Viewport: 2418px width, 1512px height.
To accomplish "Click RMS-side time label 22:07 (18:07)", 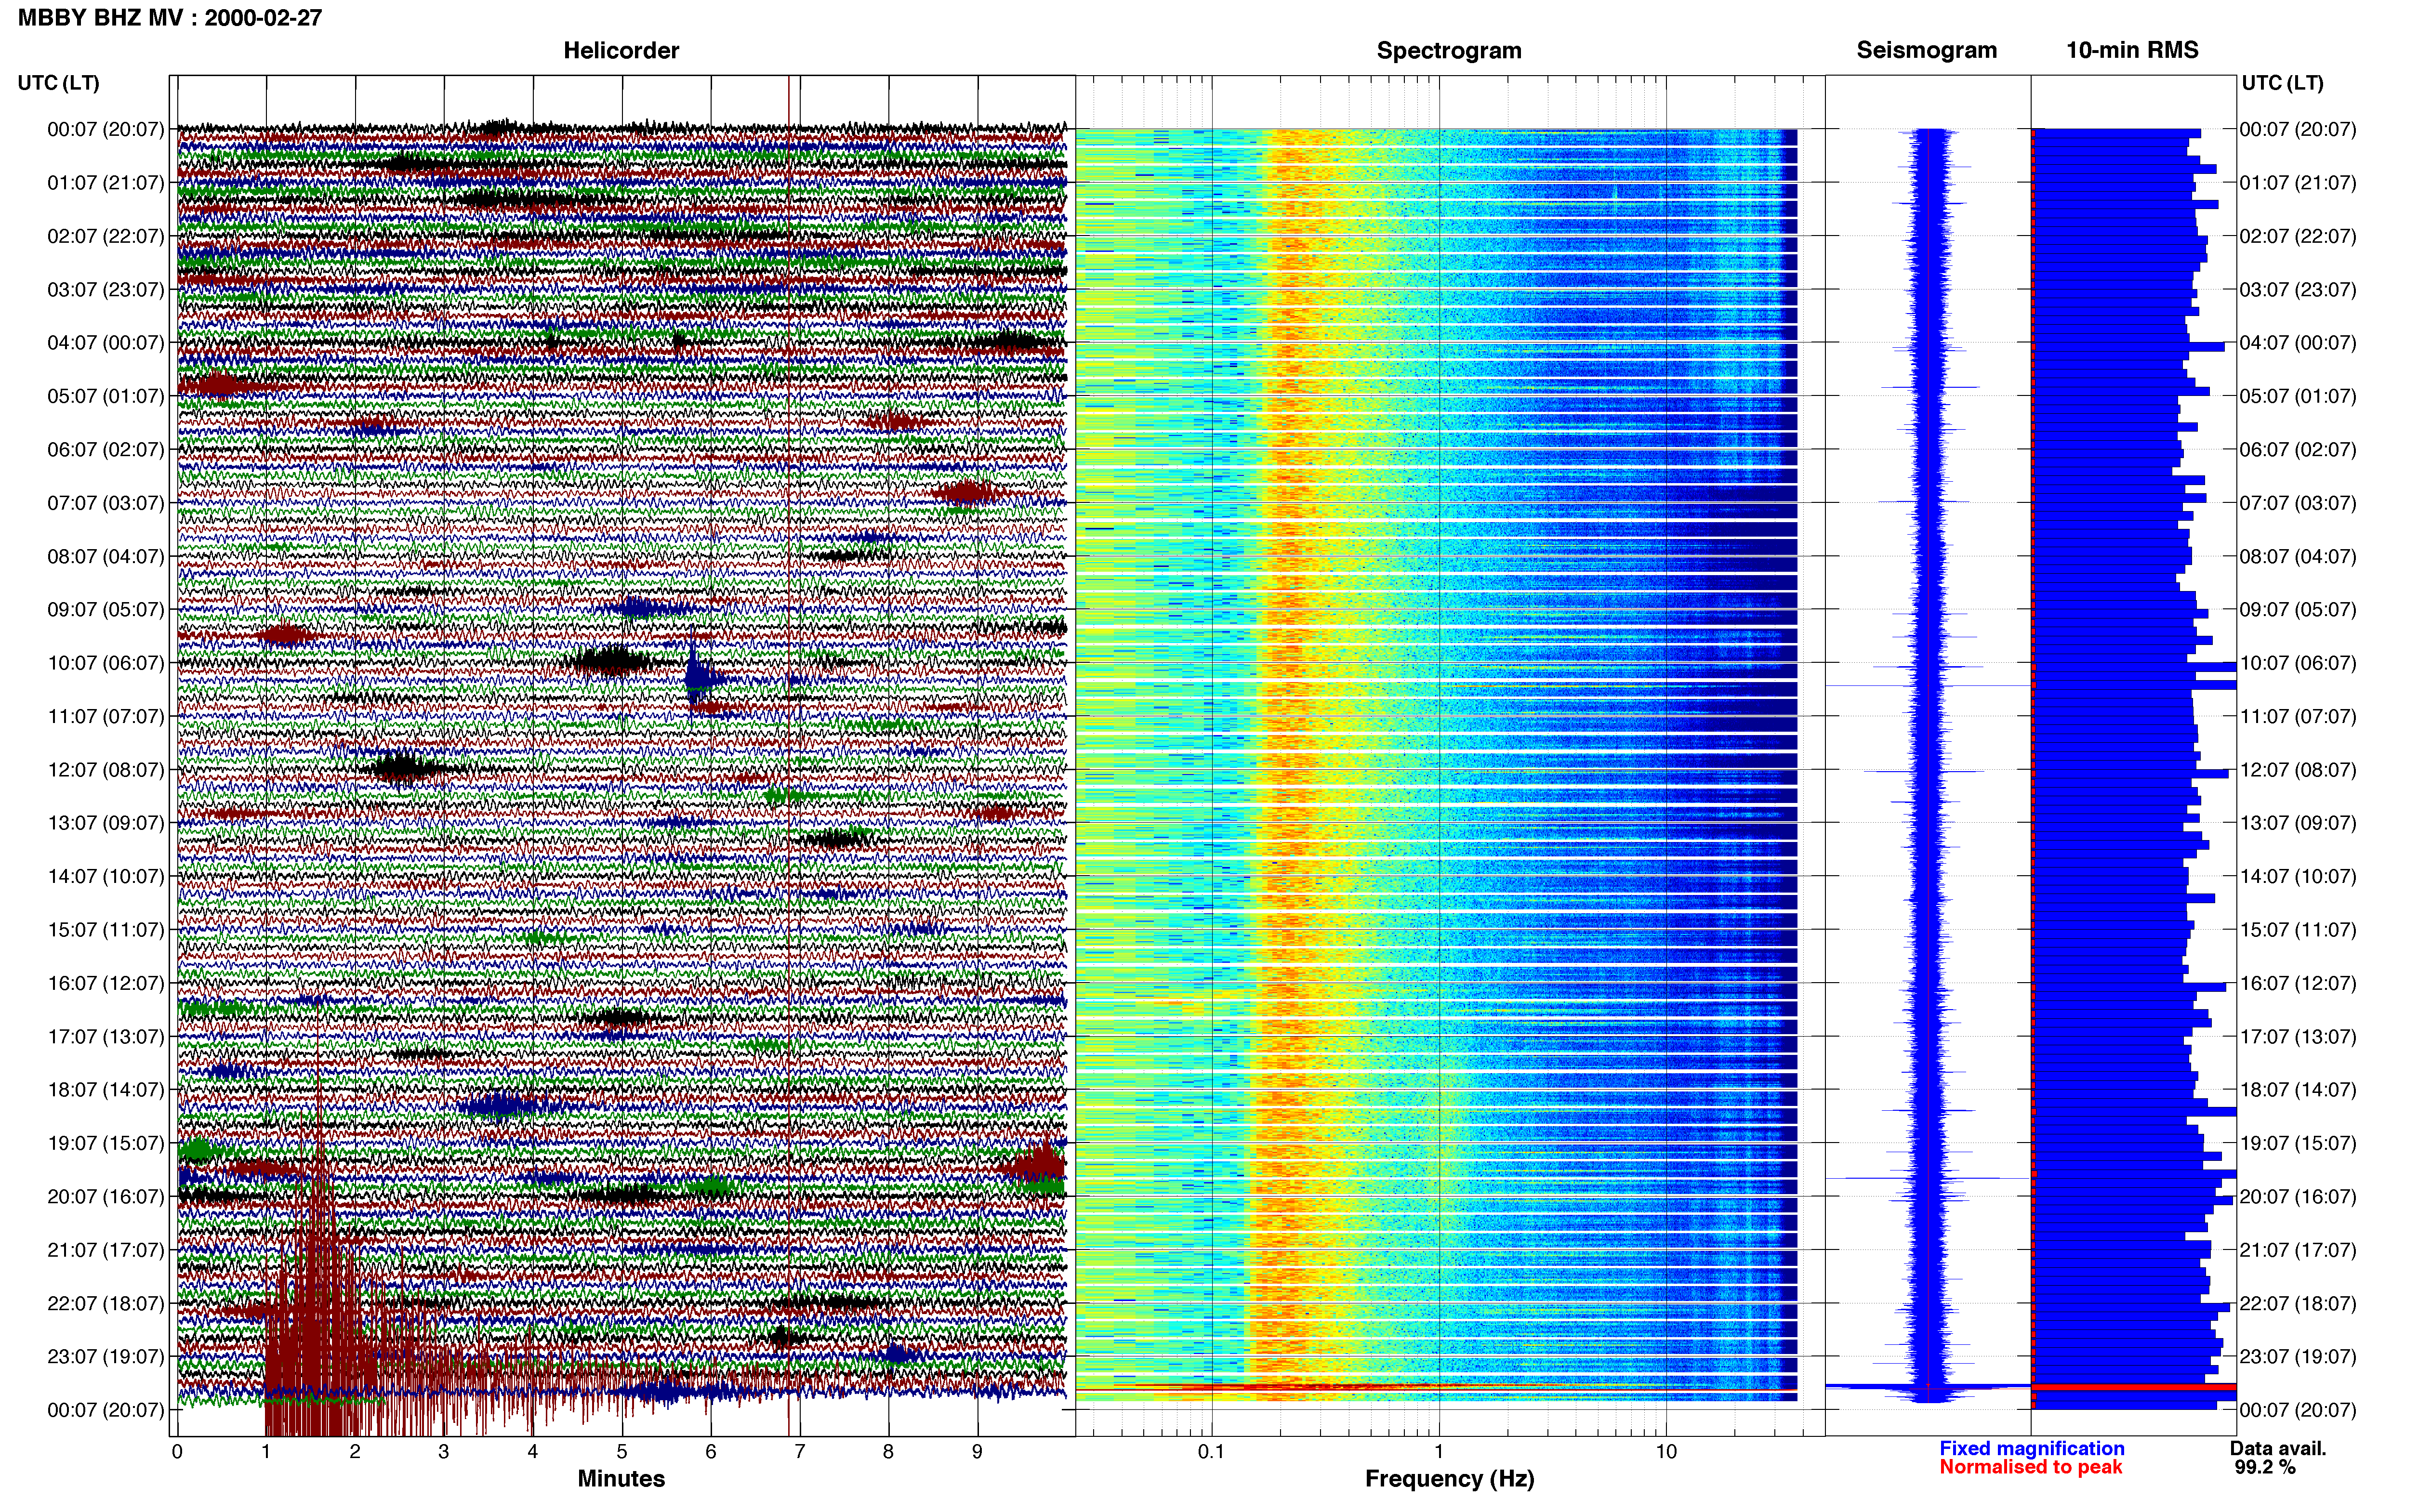I will 2298,1304.
